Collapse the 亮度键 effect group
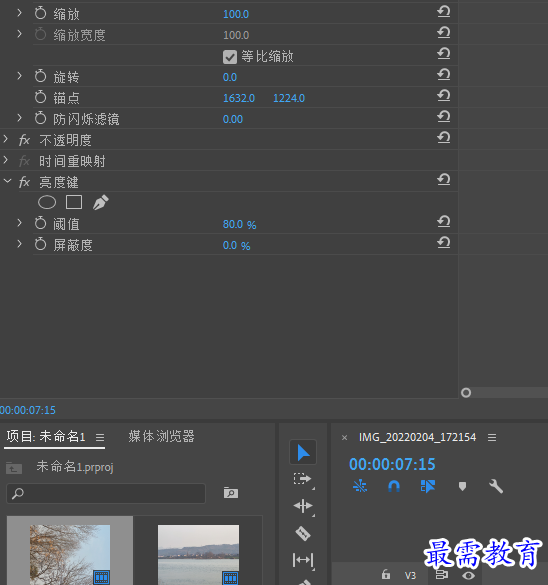The width and height of the screenshot is (548, 585). (x=7, y=181)
